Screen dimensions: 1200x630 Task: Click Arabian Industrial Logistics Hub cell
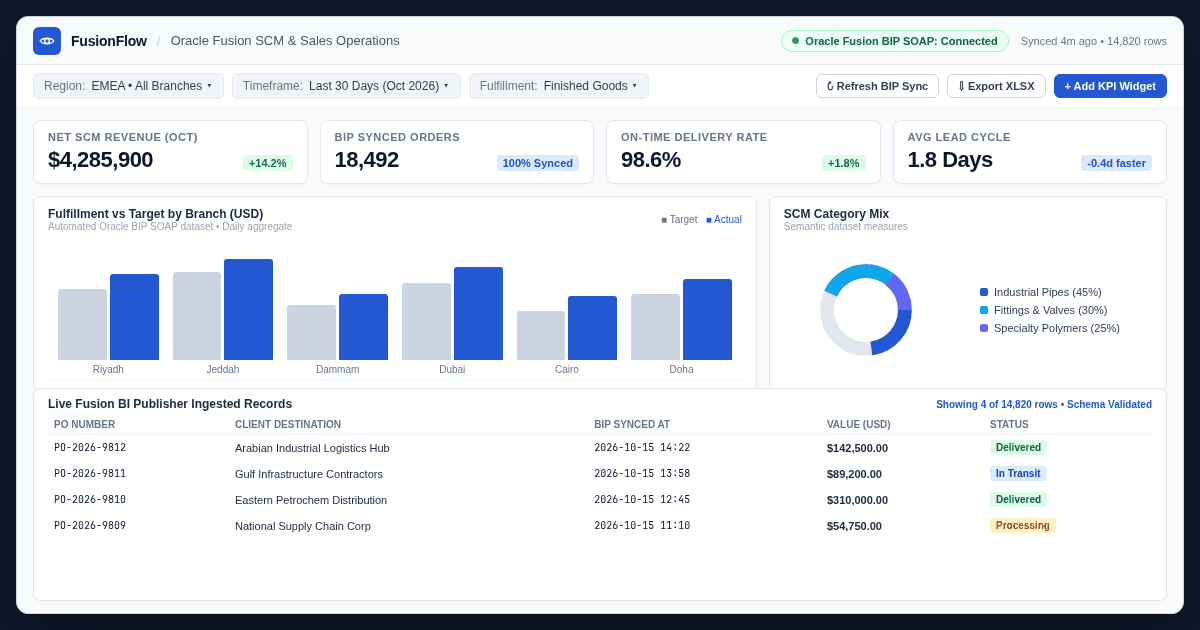pyautogui.click(x=312, y=448)
